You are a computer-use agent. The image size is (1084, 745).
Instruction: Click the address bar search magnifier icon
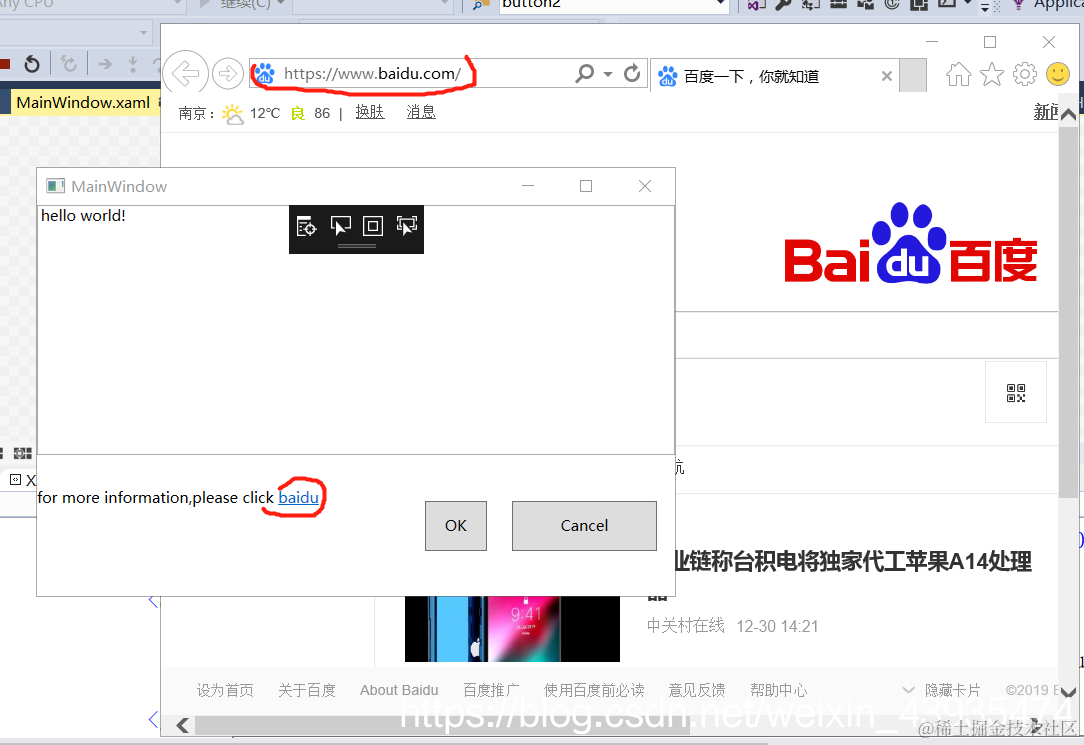point(583,73)
